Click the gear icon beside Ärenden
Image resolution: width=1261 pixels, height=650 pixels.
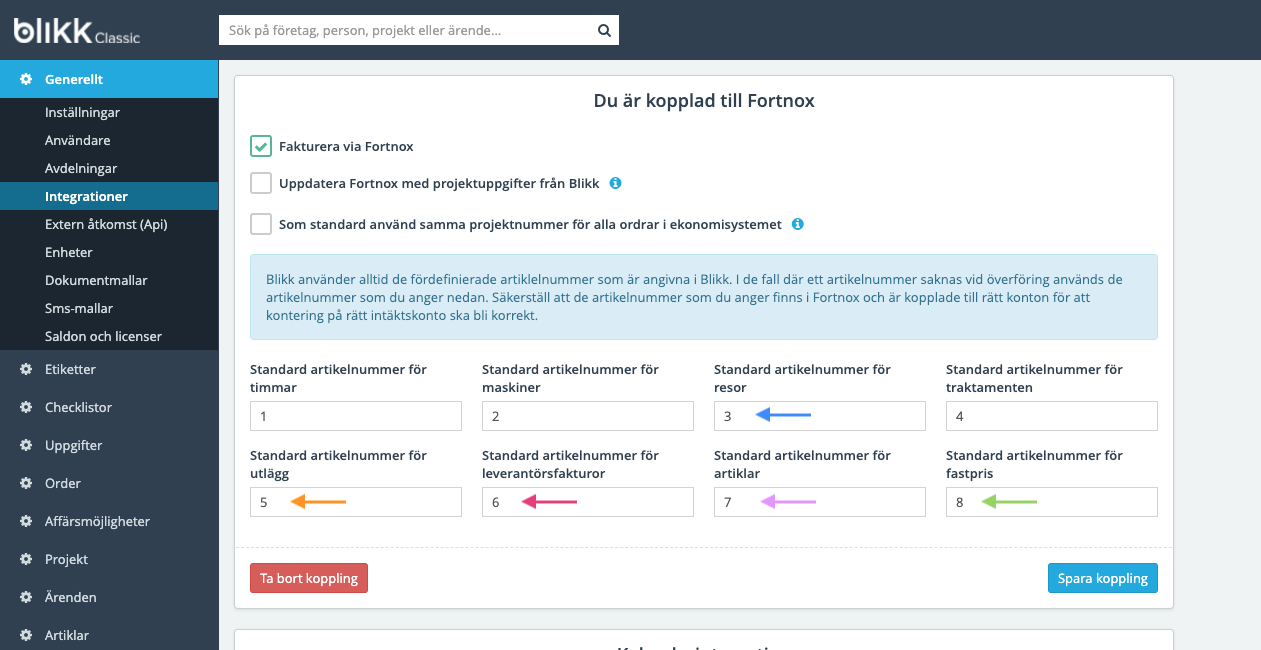coord(26,597)
